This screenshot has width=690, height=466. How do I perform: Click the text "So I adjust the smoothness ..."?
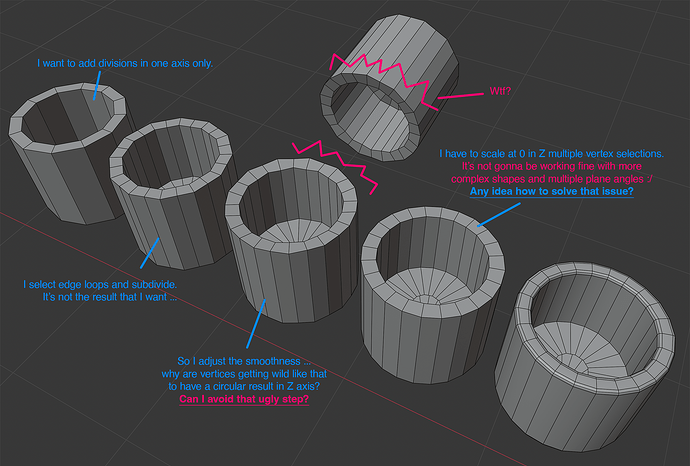[x=244, y=361]
